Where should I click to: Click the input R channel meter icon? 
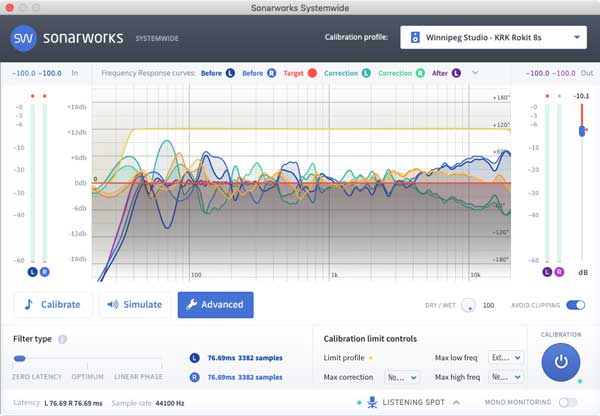(44, 272)
